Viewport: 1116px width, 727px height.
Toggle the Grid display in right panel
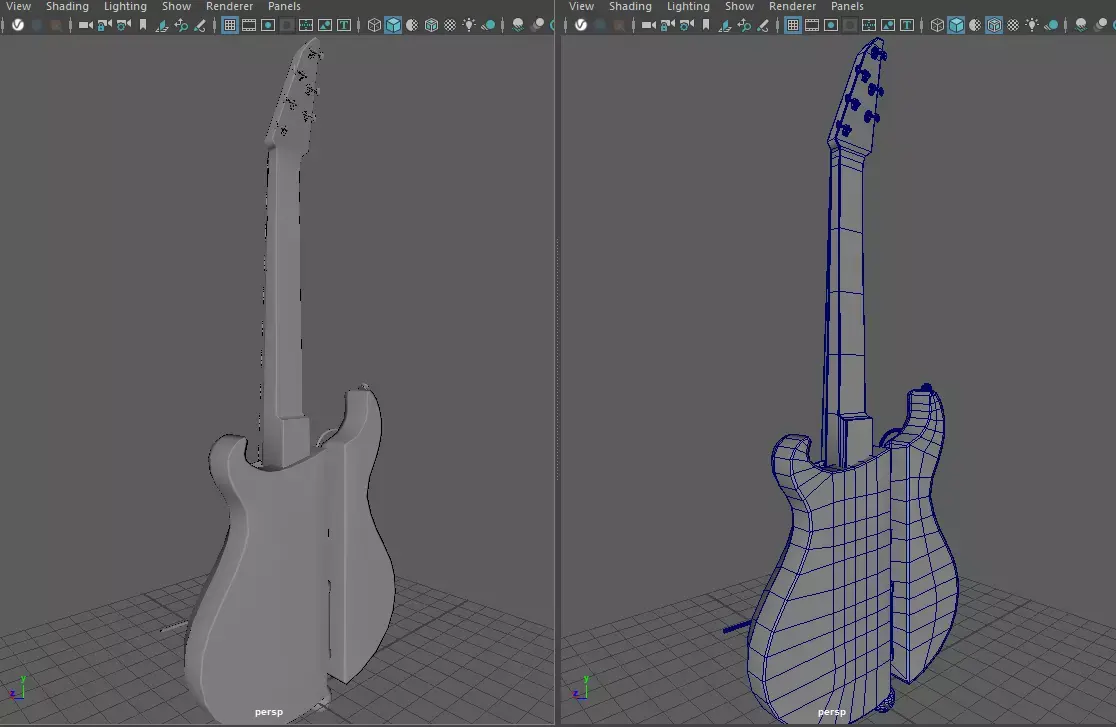tap(793, 25)
